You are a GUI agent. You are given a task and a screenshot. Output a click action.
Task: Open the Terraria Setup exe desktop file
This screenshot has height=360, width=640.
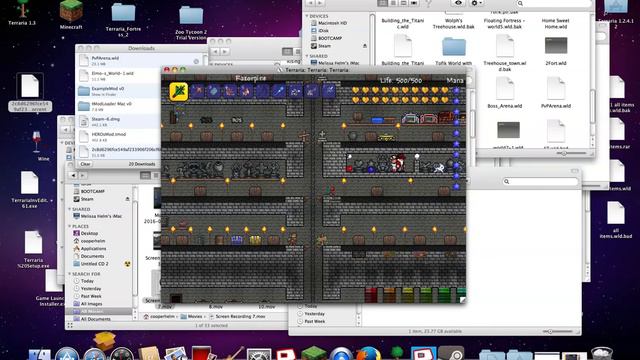pyautogui.click(x=33, y=249)
